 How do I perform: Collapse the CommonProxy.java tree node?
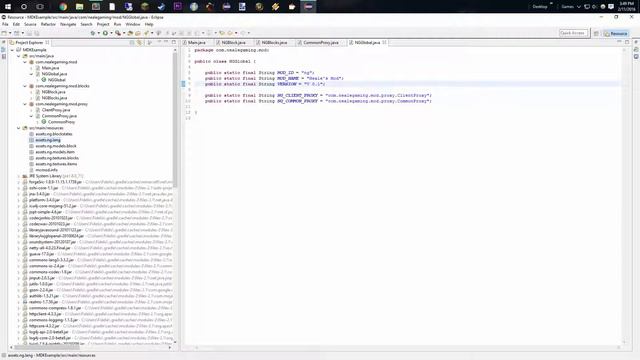(x=31, y=116)
